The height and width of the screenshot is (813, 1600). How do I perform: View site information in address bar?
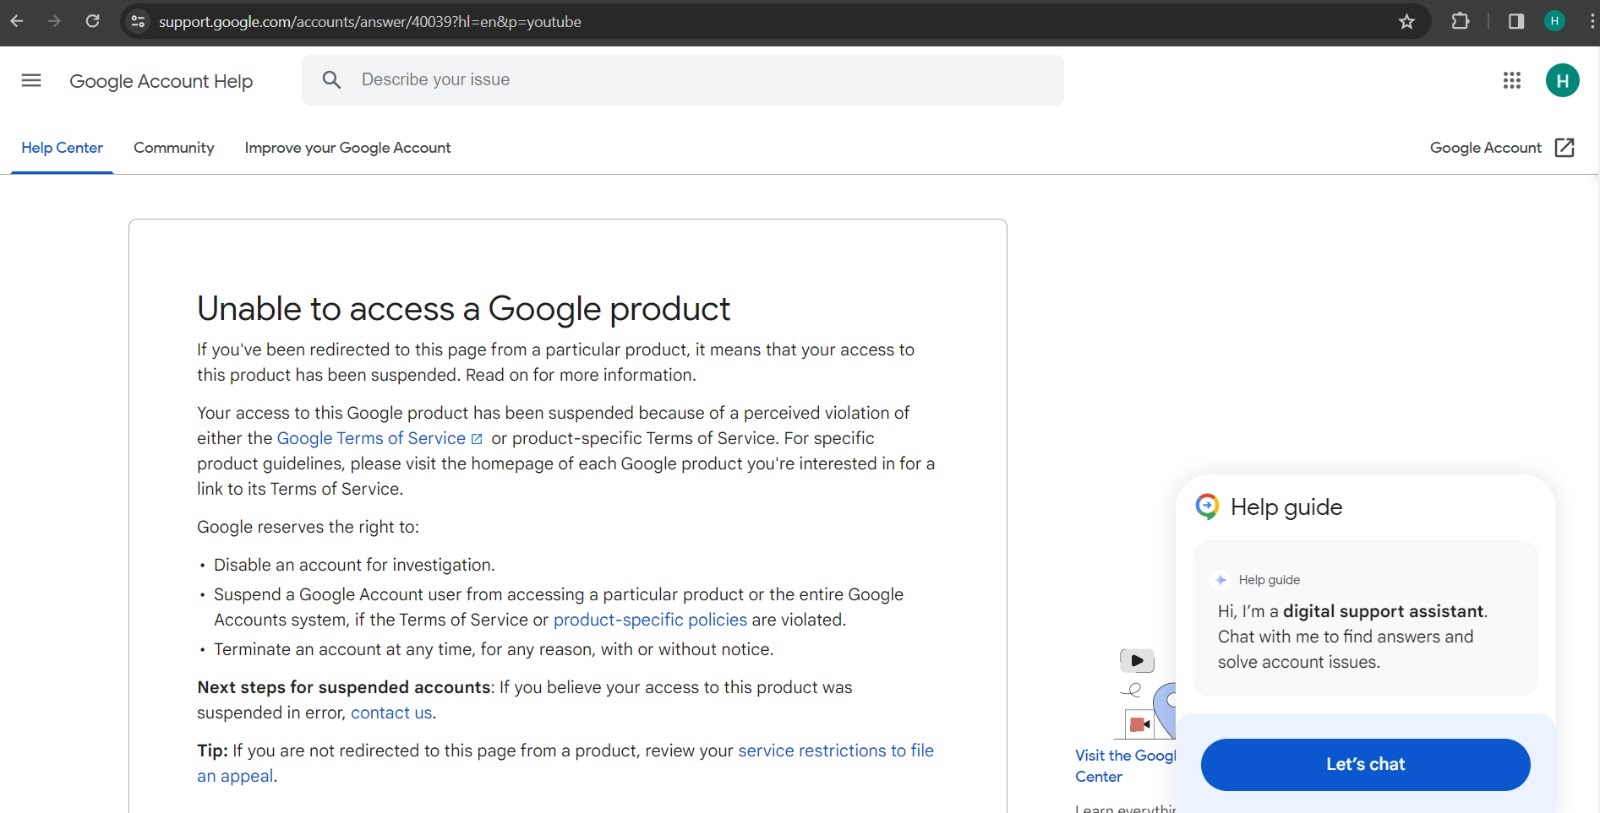pyautogui.click(x=138, y=21)
